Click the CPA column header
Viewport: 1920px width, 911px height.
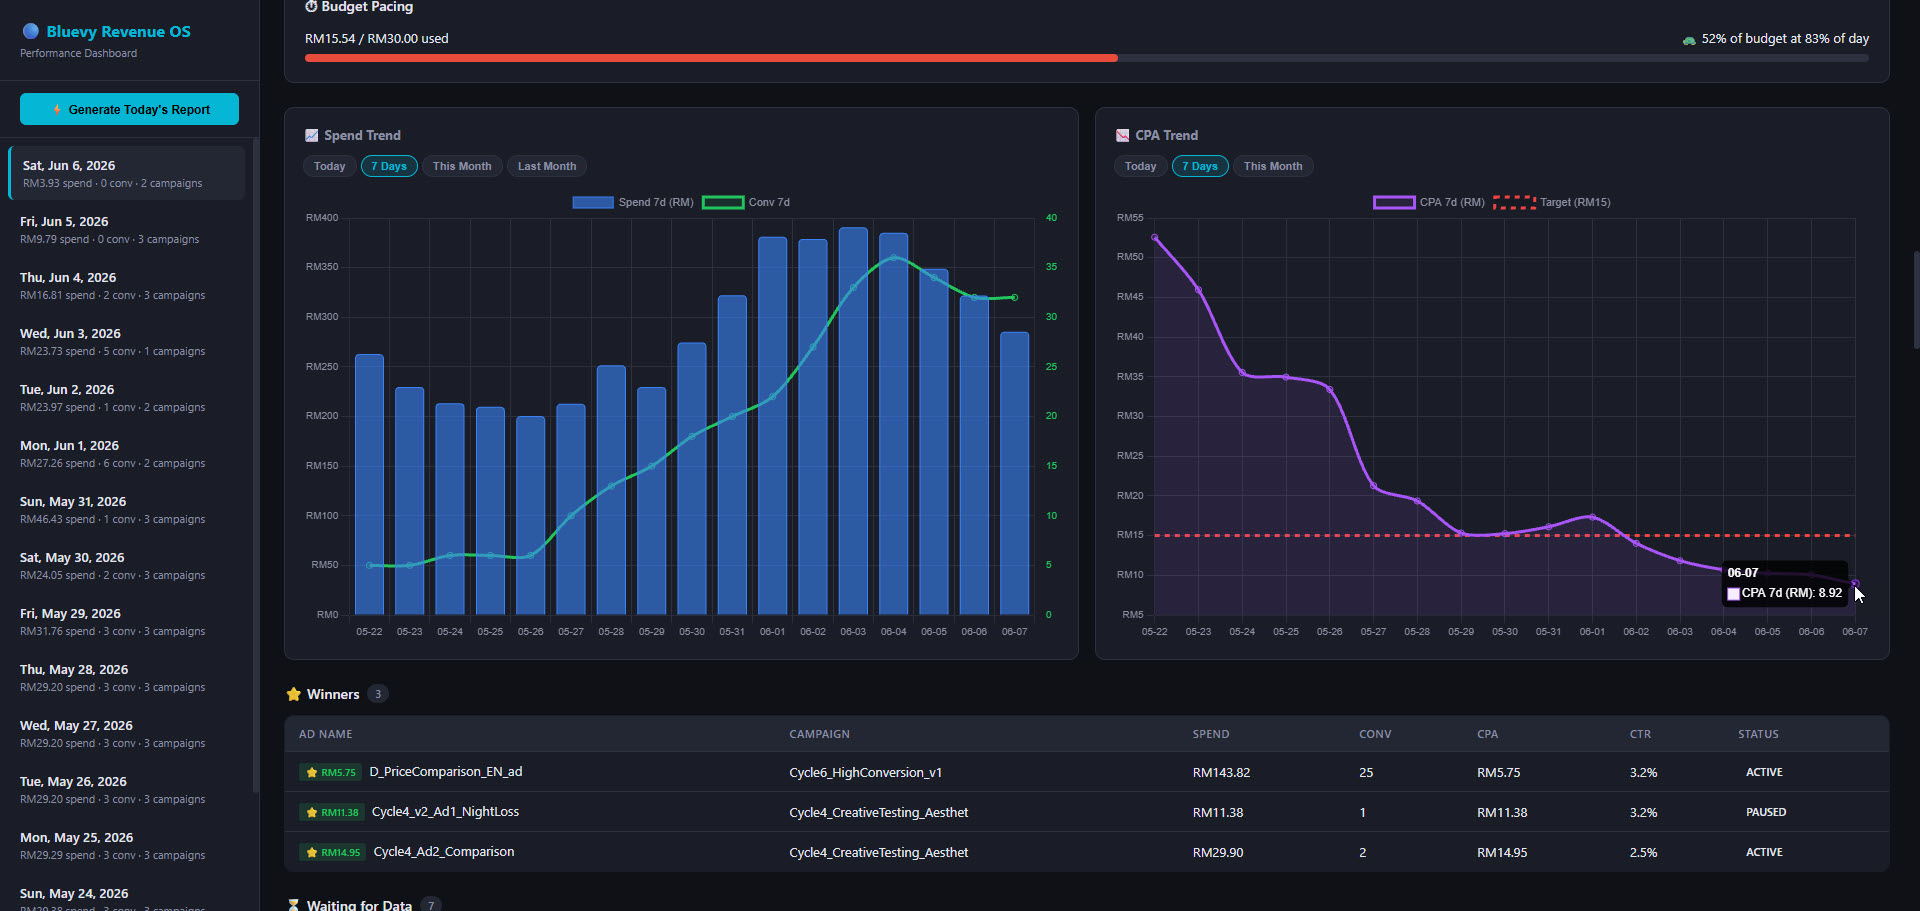(x=1487, y=734)
